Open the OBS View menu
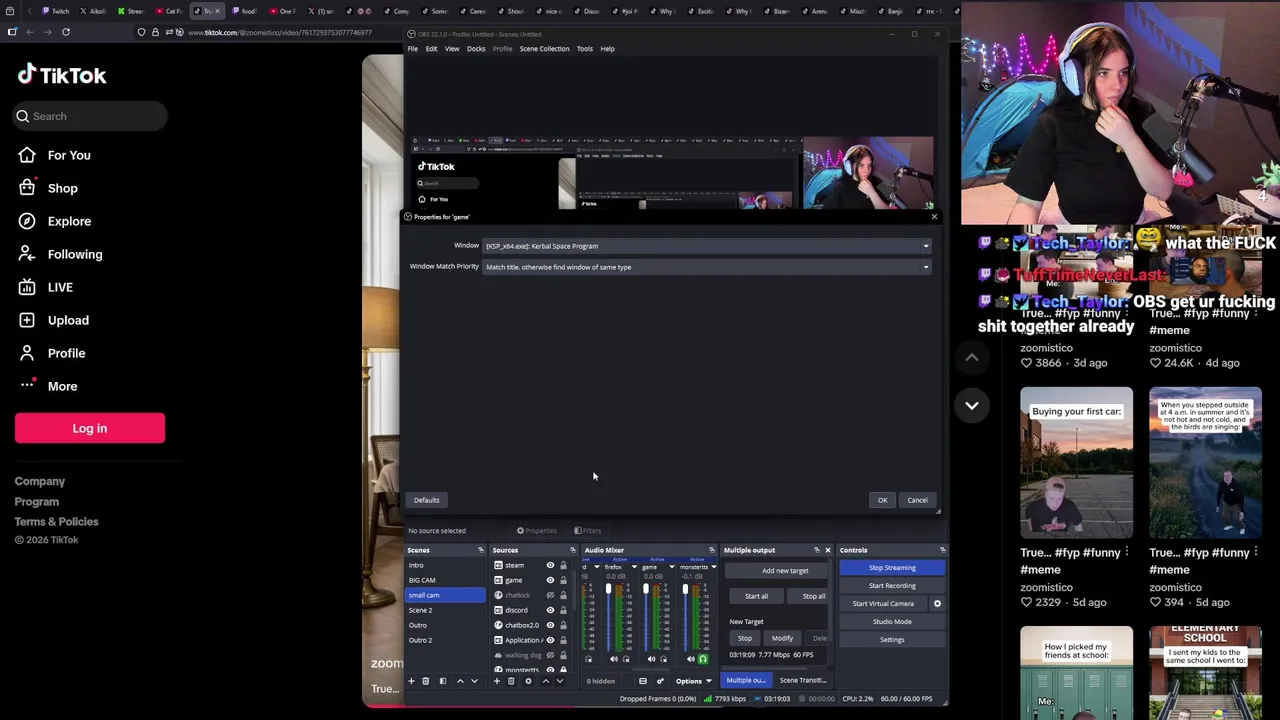Viewport: 1280px width, 720px height. point(452,48)
